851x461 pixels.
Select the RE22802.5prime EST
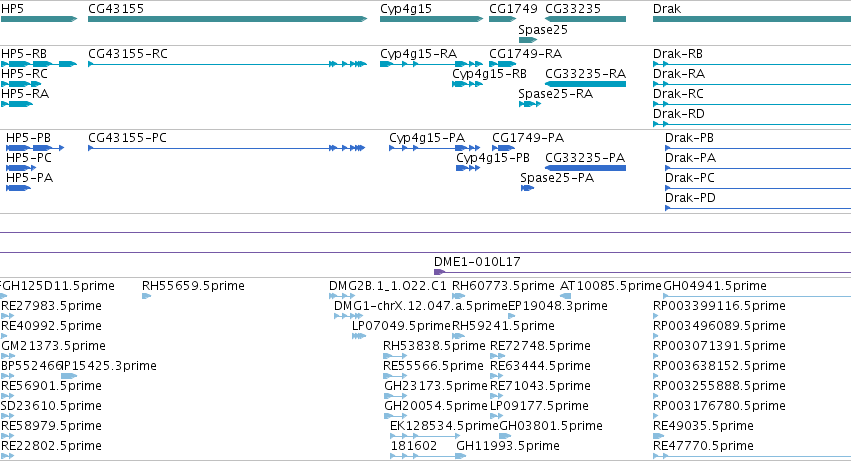(8, 457)
